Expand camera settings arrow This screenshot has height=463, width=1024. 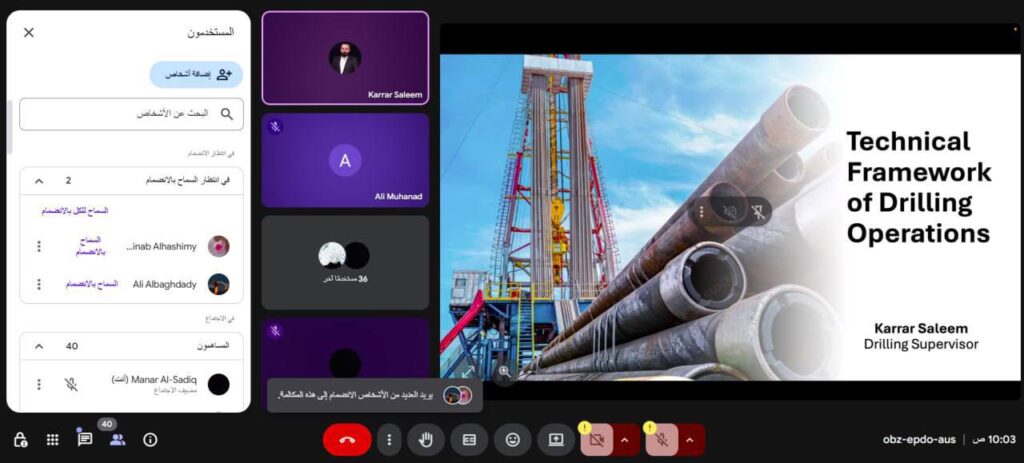pos(625,439)
